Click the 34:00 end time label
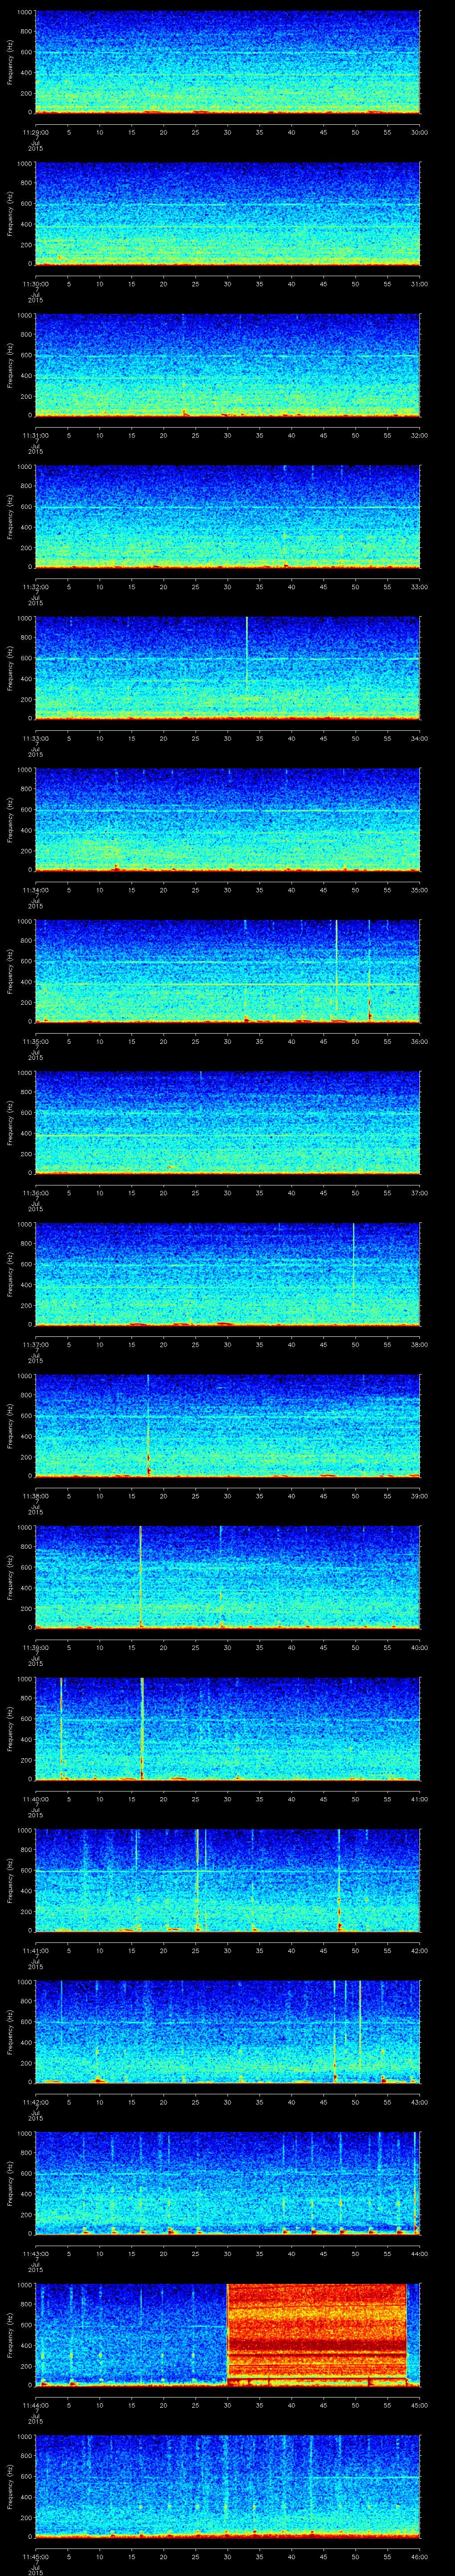This screenshot has height=2576, width=455. [x=420, y=738]
